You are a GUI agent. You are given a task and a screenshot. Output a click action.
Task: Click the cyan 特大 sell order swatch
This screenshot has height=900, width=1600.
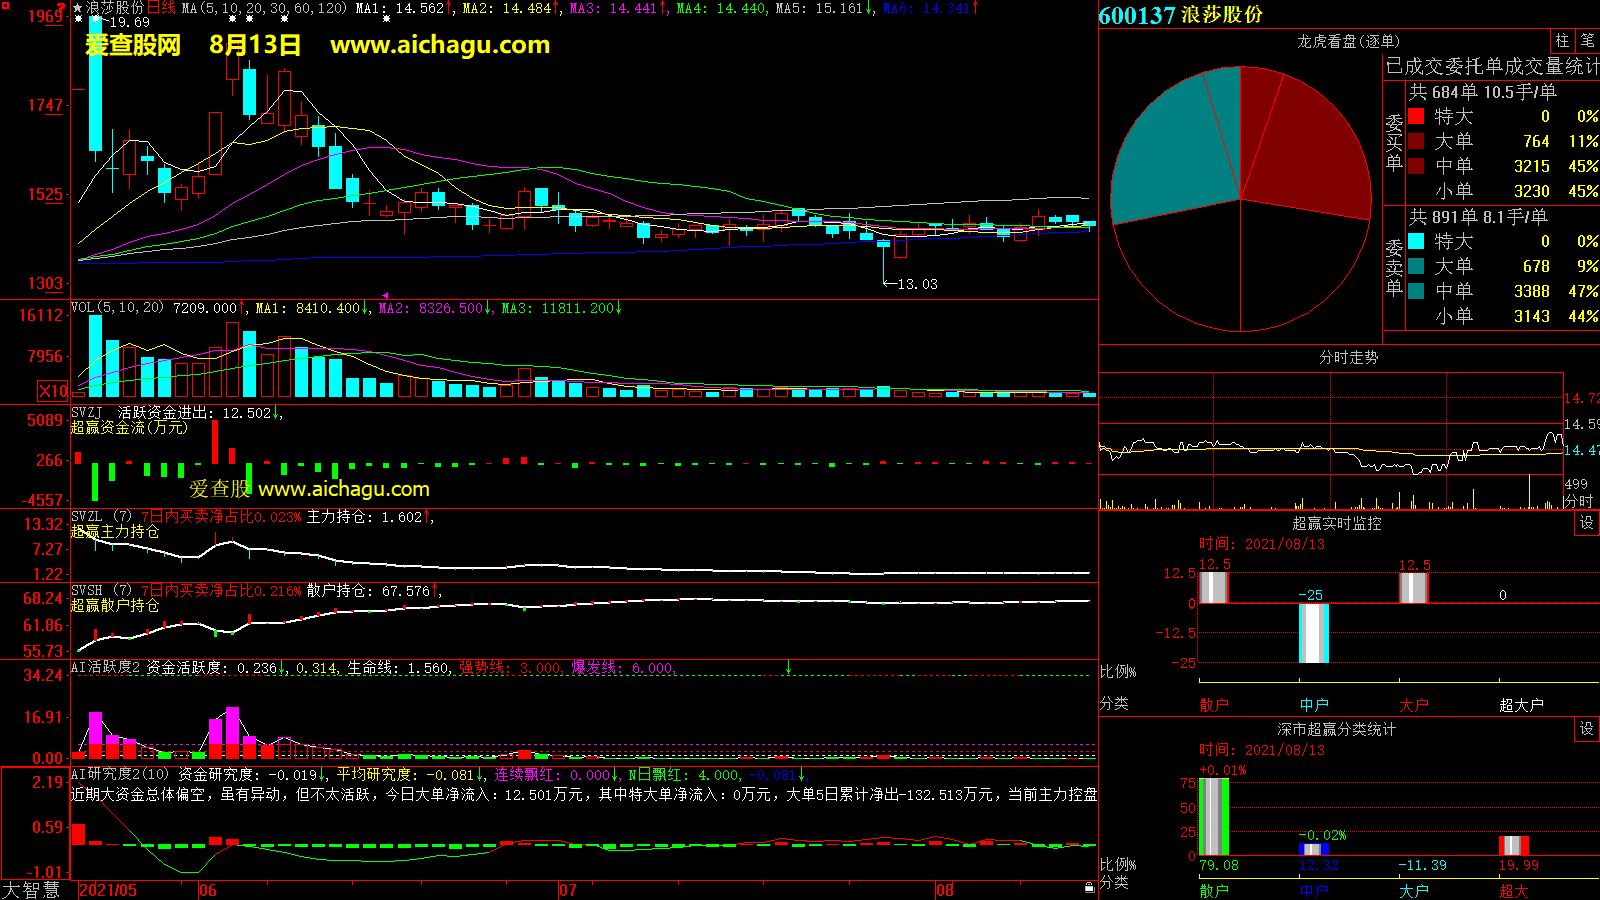coord(1416,241)
